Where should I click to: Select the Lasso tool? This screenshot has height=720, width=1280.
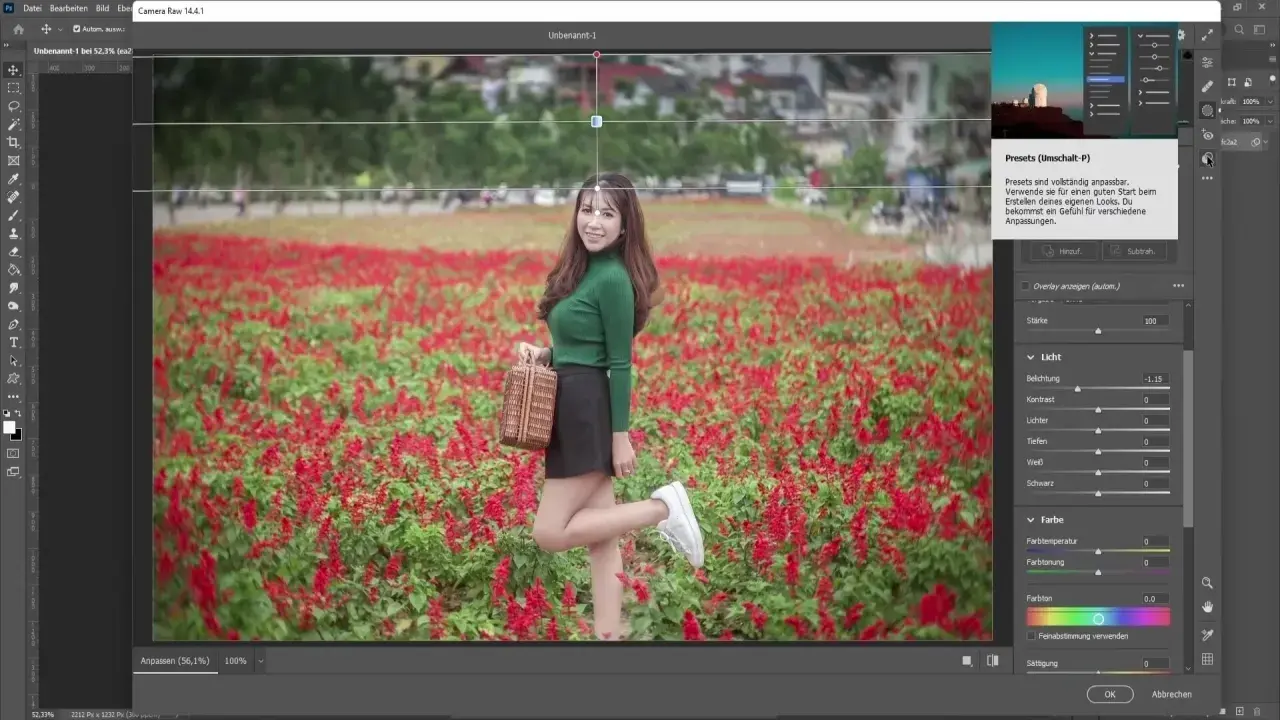click(x=14, y=106)
